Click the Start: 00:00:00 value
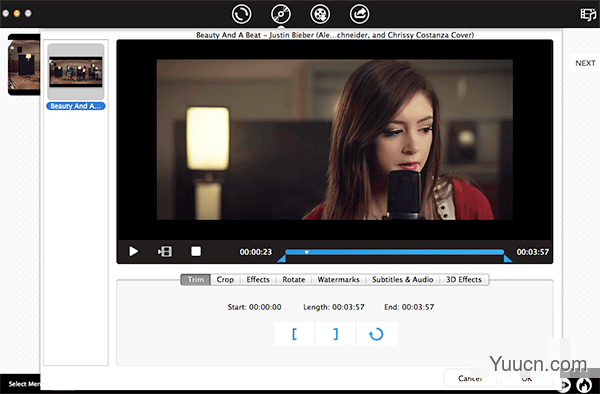 click(254, 307)
